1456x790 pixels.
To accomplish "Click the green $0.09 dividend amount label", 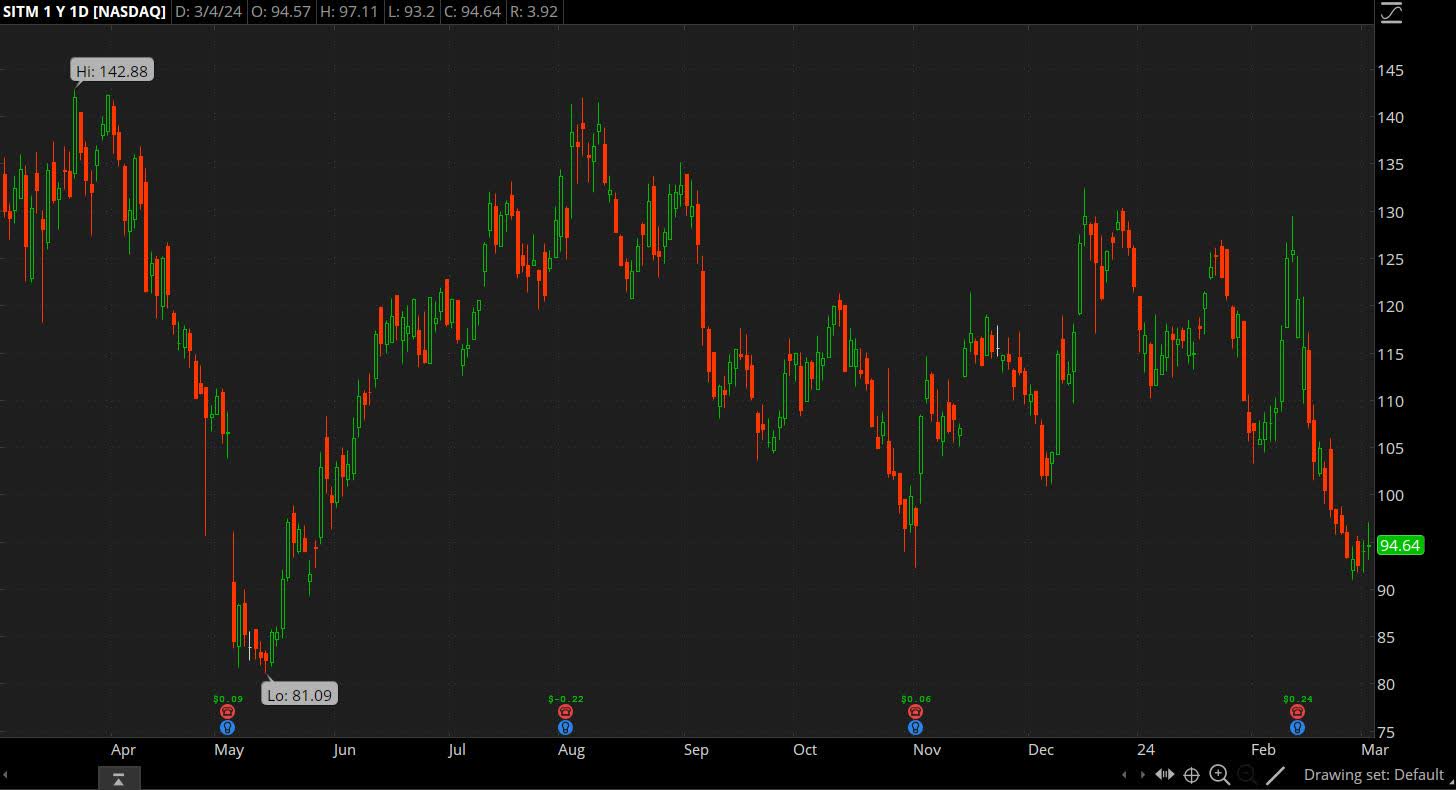I will (x=228, y=698).
